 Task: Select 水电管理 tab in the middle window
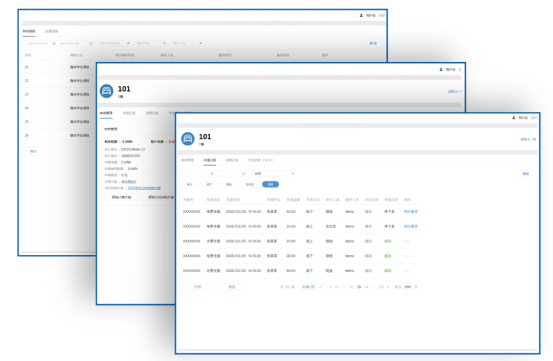(106, 113)
